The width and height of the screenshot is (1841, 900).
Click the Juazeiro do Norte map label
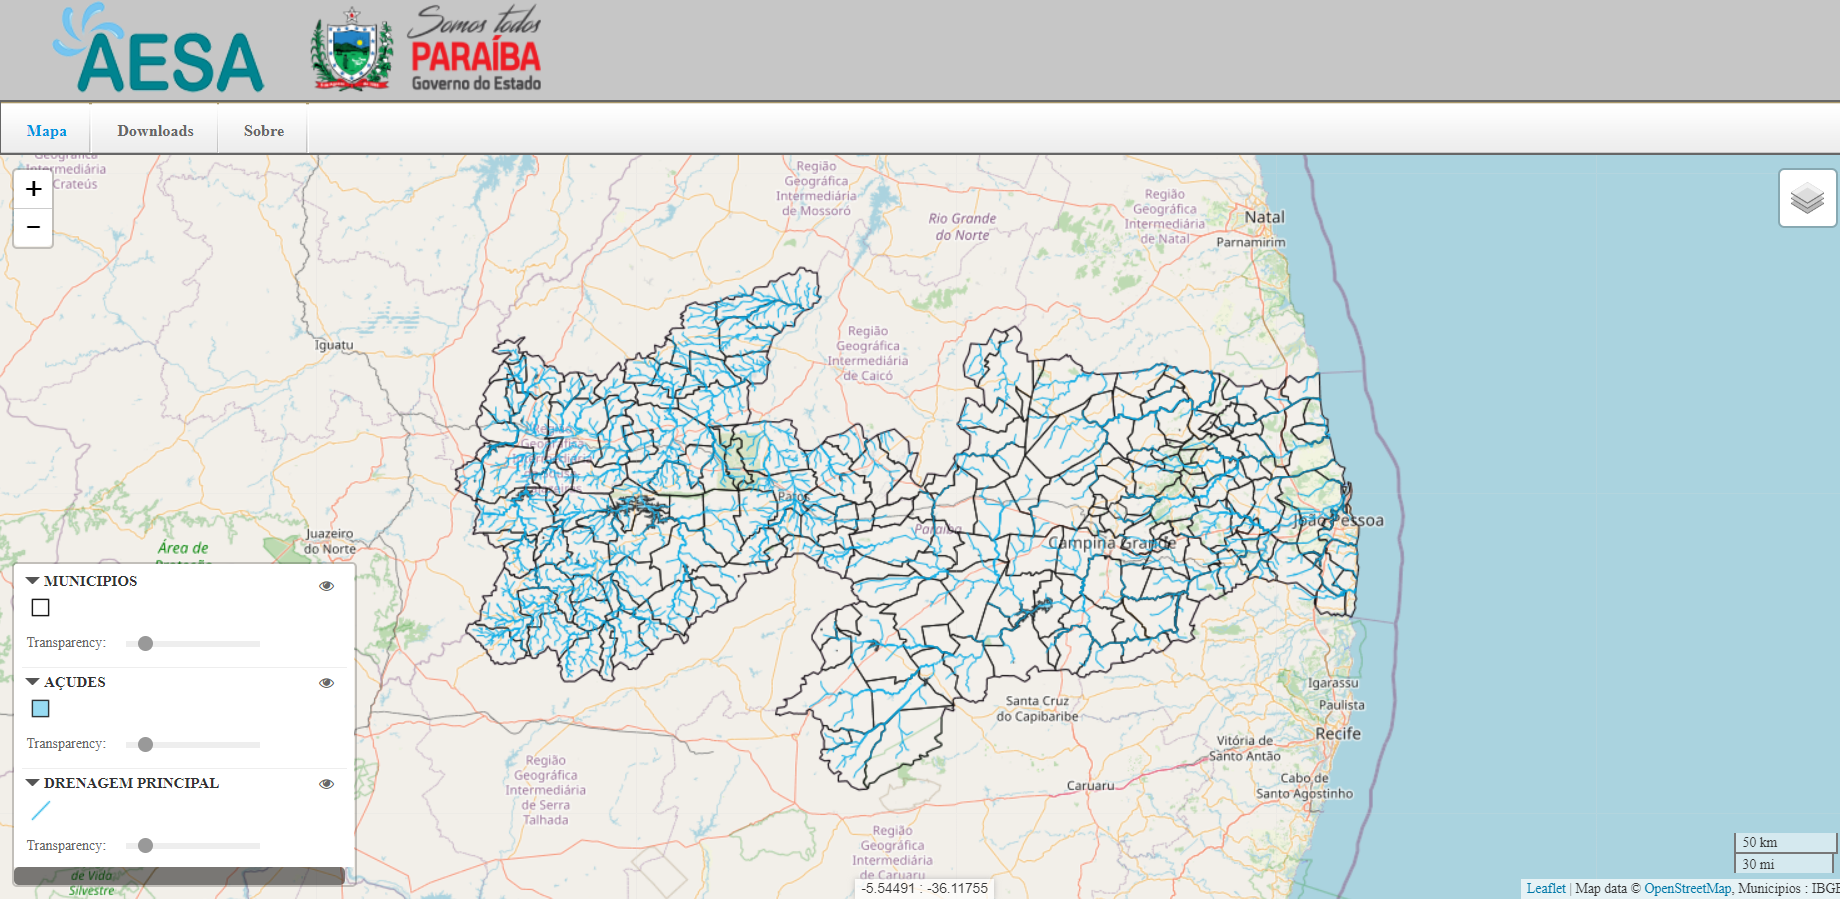329,541
